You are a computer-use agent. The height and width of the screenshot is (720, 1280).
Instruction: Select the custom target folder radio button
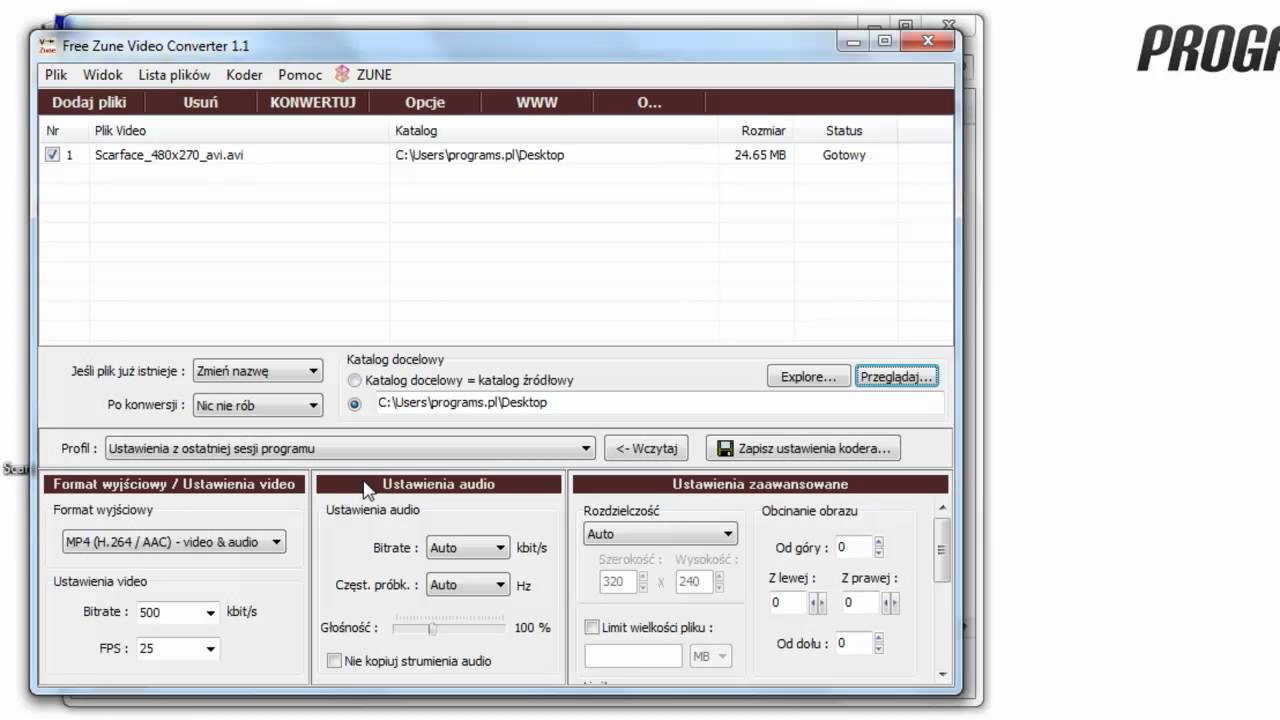pyautogui.click(x=354, y=404)
